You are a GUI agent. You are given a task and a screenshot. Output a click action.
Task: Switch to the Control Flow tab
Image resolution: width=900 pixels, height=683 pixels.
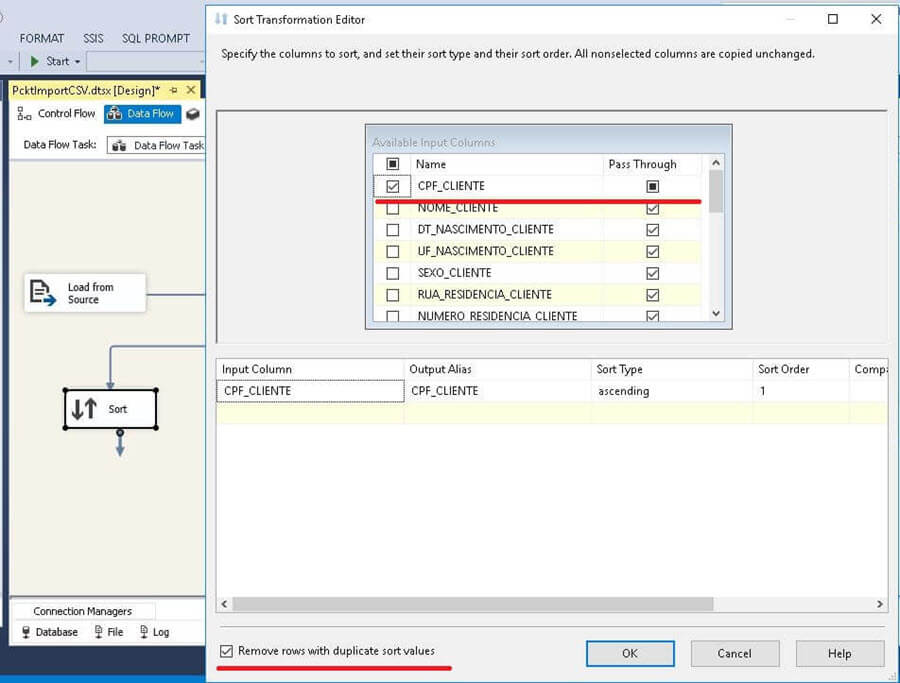(56, 114)
